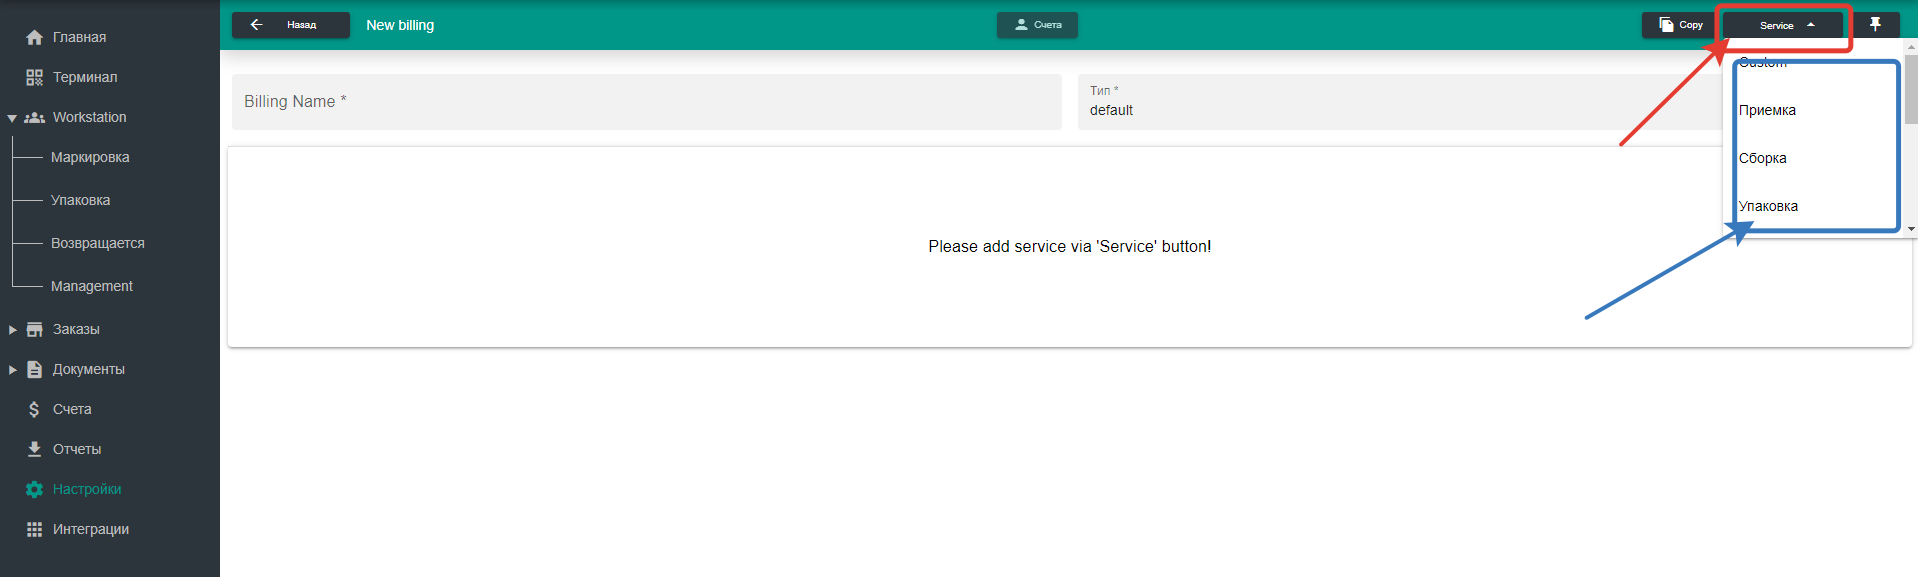Click the QR terminal icon beside Терминал
1918x577 pixels.
[34, 77]
